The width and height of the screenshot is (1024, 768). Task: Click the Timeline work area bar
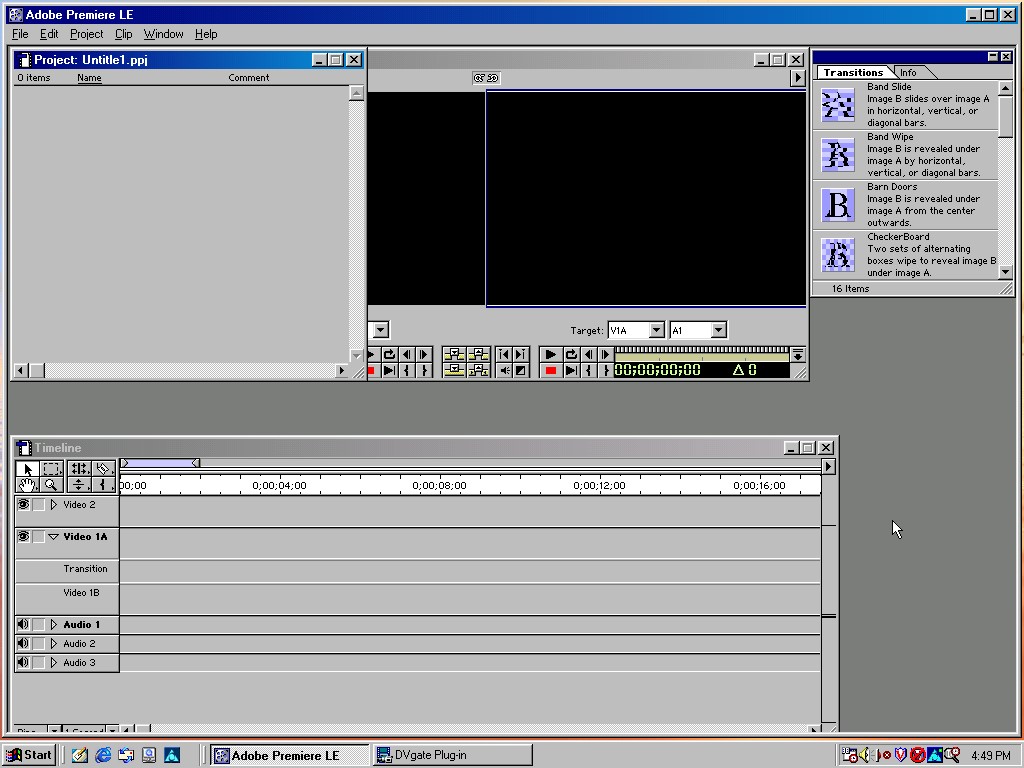pyautogui.click(x=160, y=463)
